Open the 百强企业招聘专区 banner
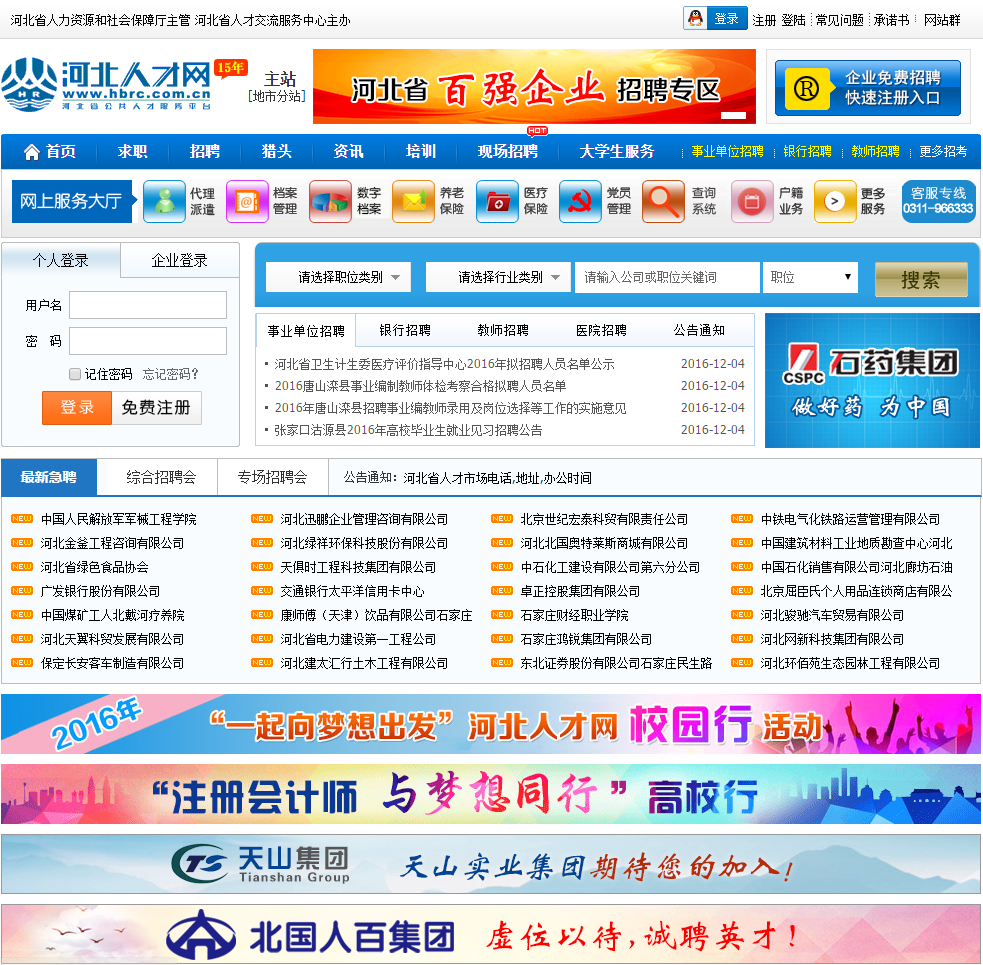Image resolution: width=983 pixels, height=965 pixels. 534,87
